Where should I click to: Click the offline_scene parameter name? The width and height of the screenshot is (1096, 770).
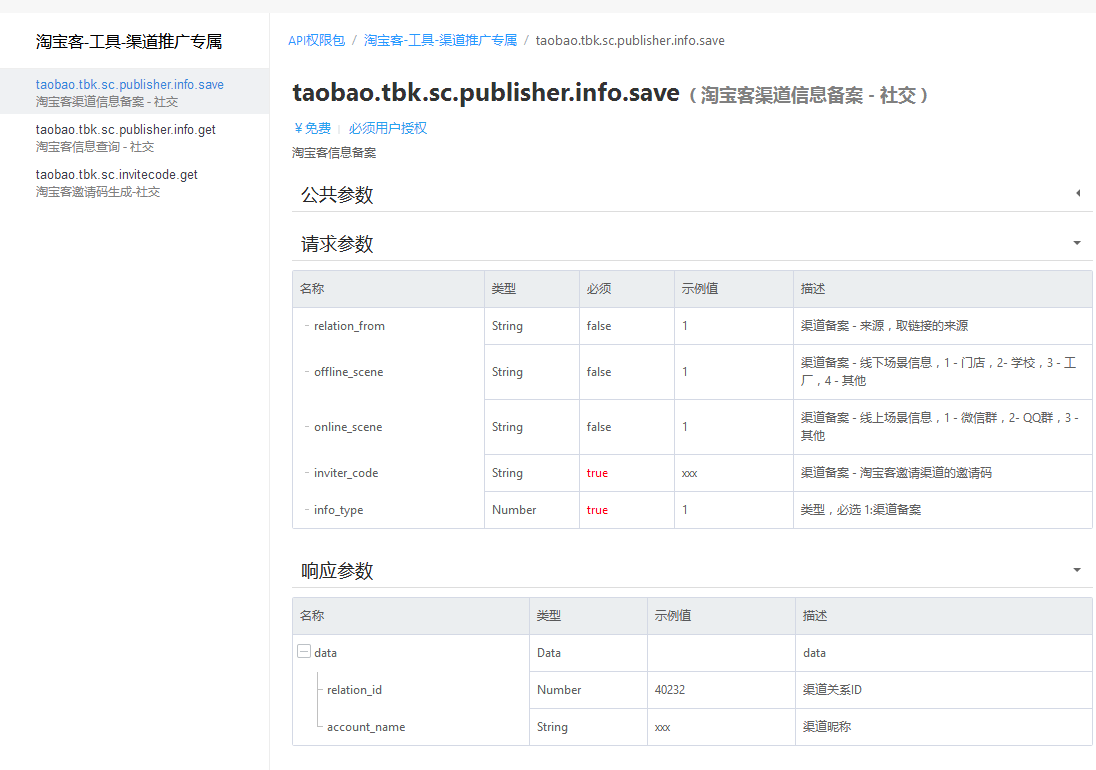click(348, 372)
